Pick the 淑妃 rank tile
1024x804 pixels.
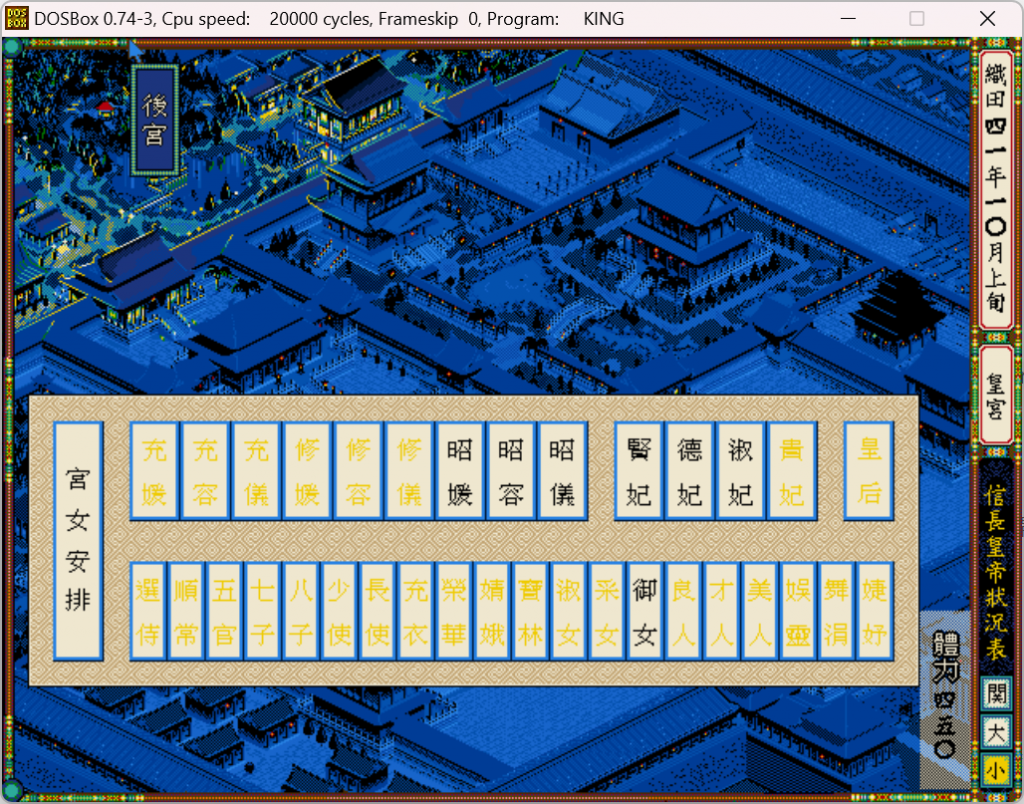[x=741, y=471]
